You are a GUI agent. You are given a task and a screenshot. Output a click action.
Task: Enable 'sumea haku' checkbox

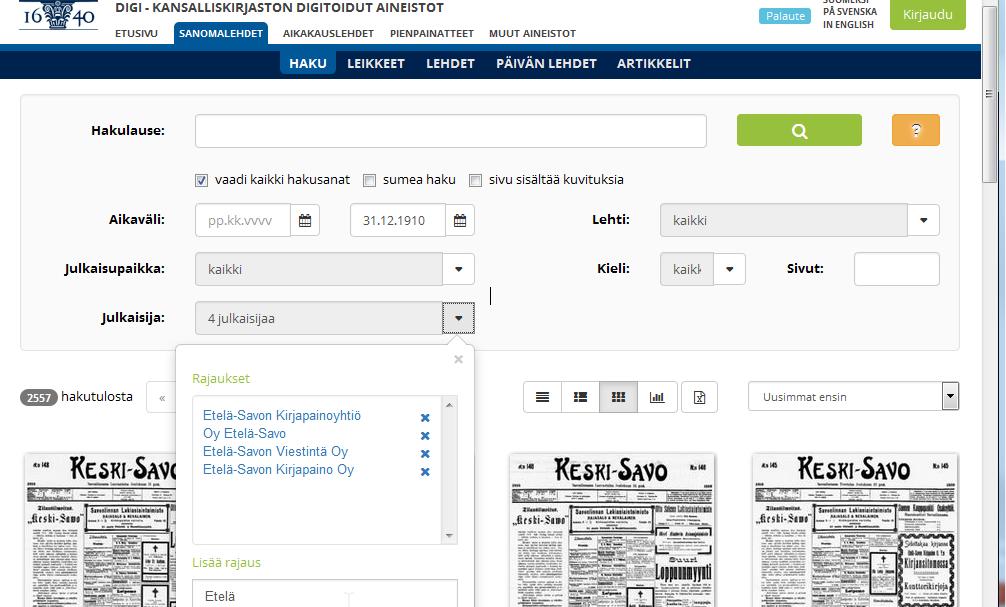click(x=370, y=180)
